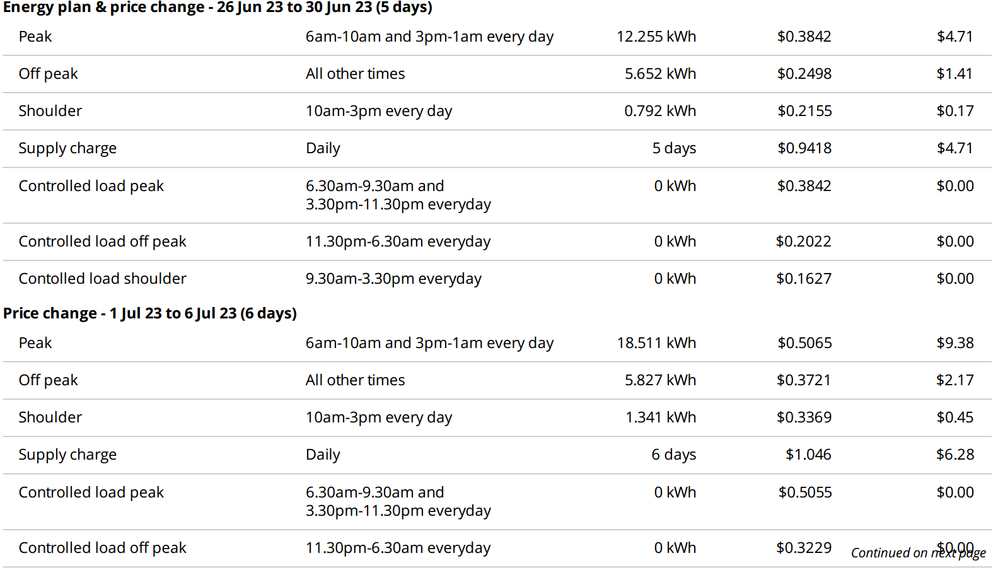This screenshot has height=570, width=998.
Task: Click the '5 days' supply charge quantity
Action: click(x=674, y=148)
